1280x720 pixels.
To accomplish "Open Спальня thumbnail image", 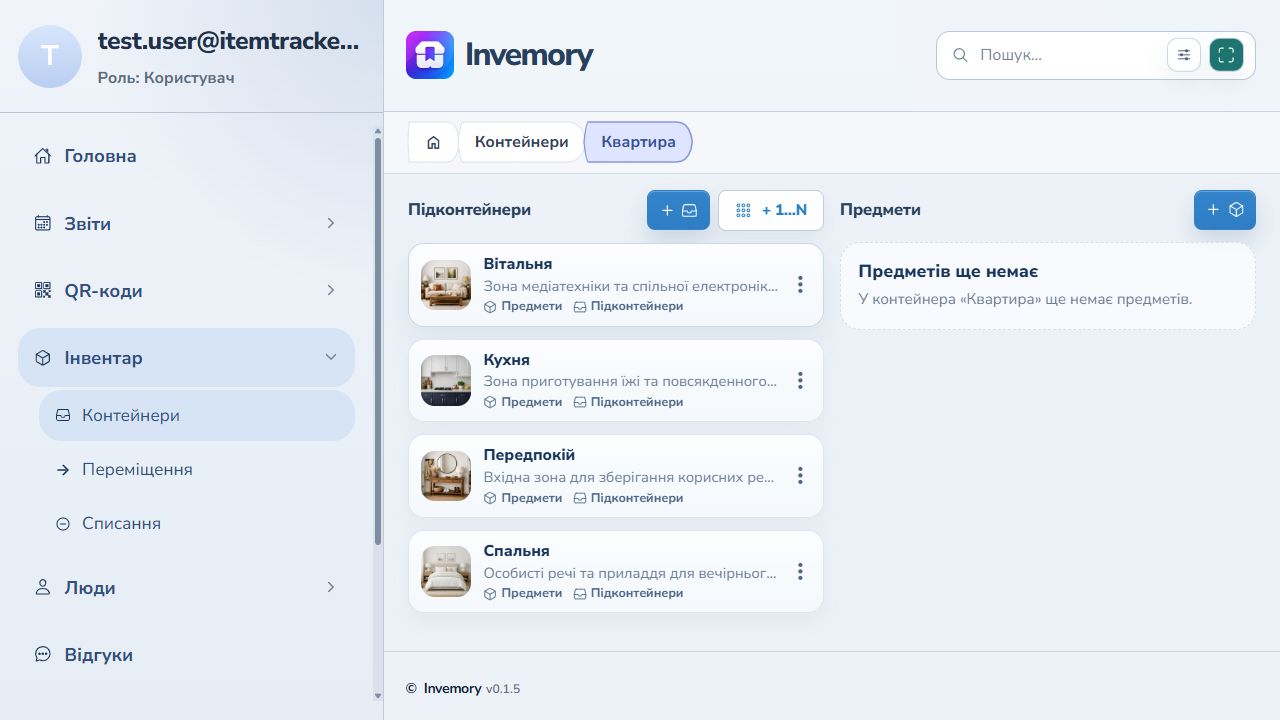I will point(446,571).
